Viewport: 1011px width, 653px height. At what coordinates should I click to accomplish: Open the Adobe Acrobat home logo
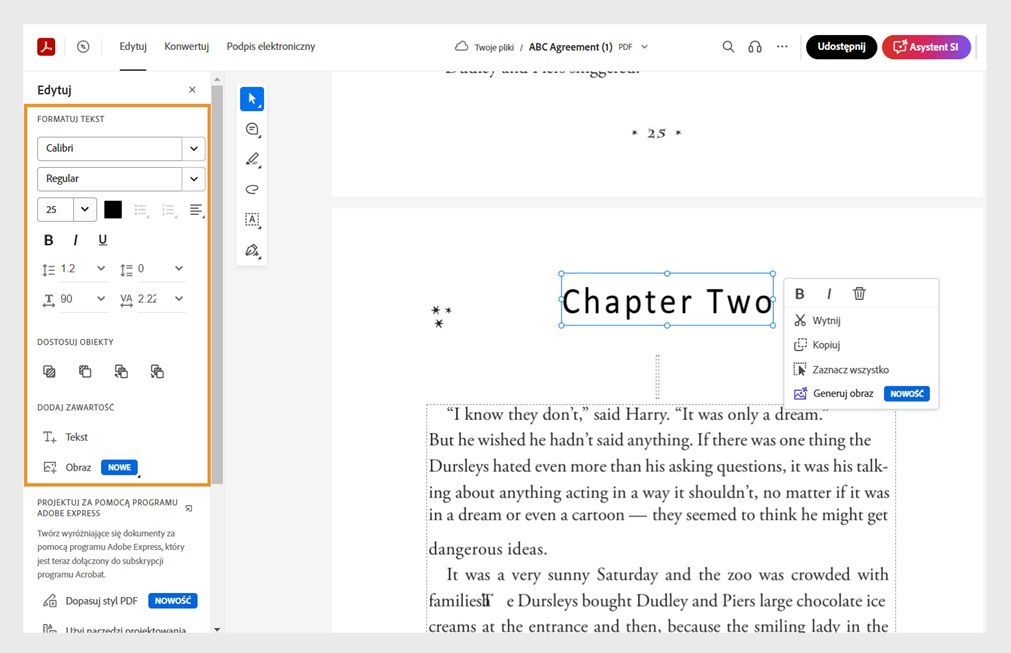click(x=46, y=46)
